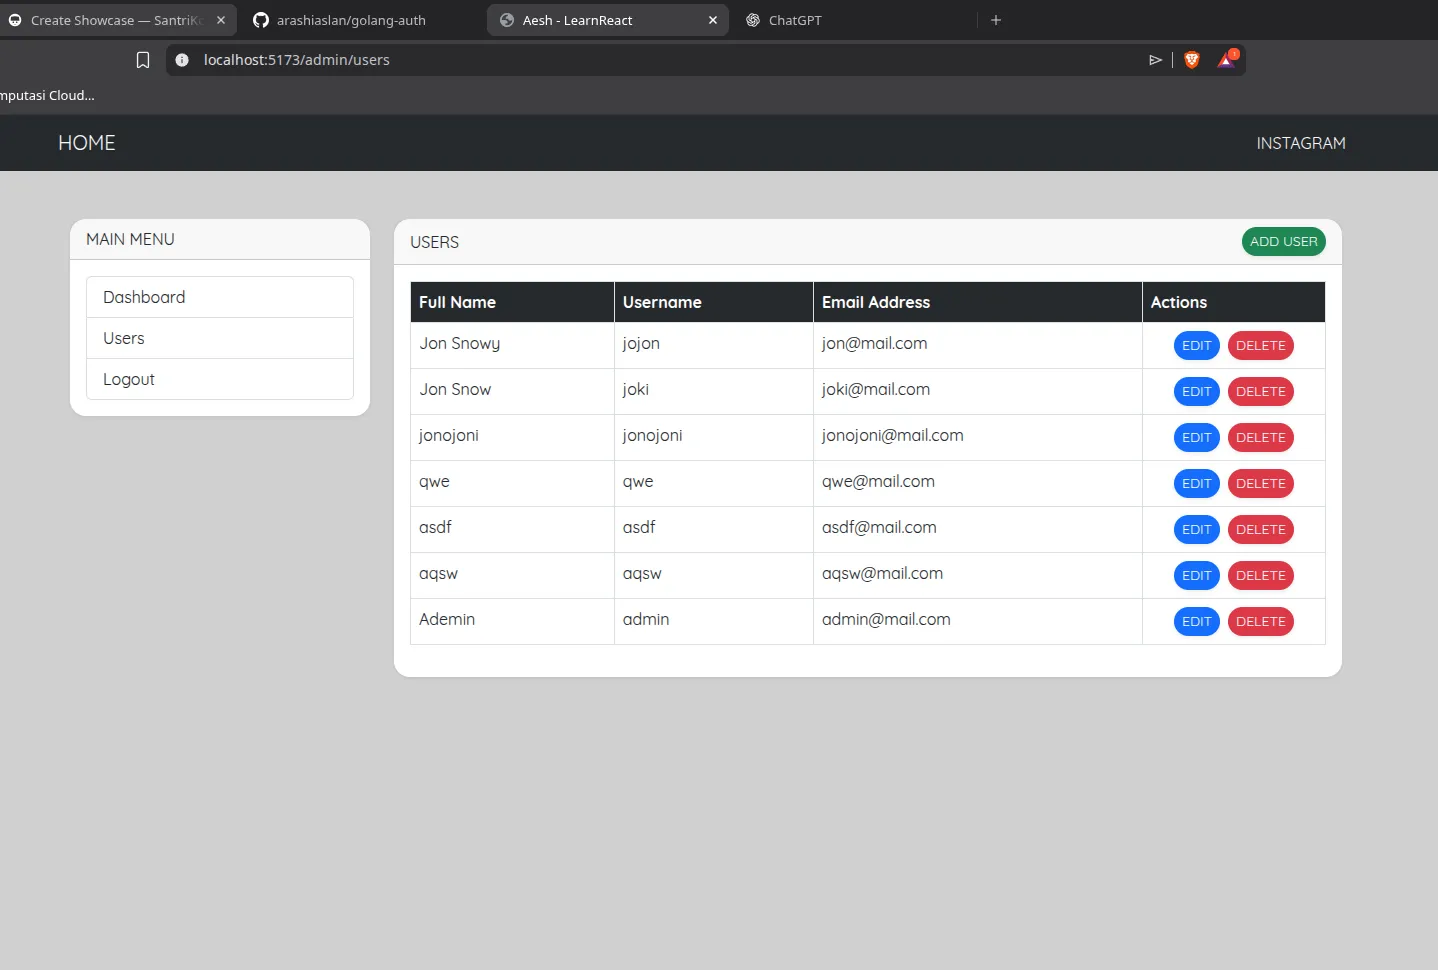Switch to the Create Showcase tab
1438x970 pixels.
[115, 20]
